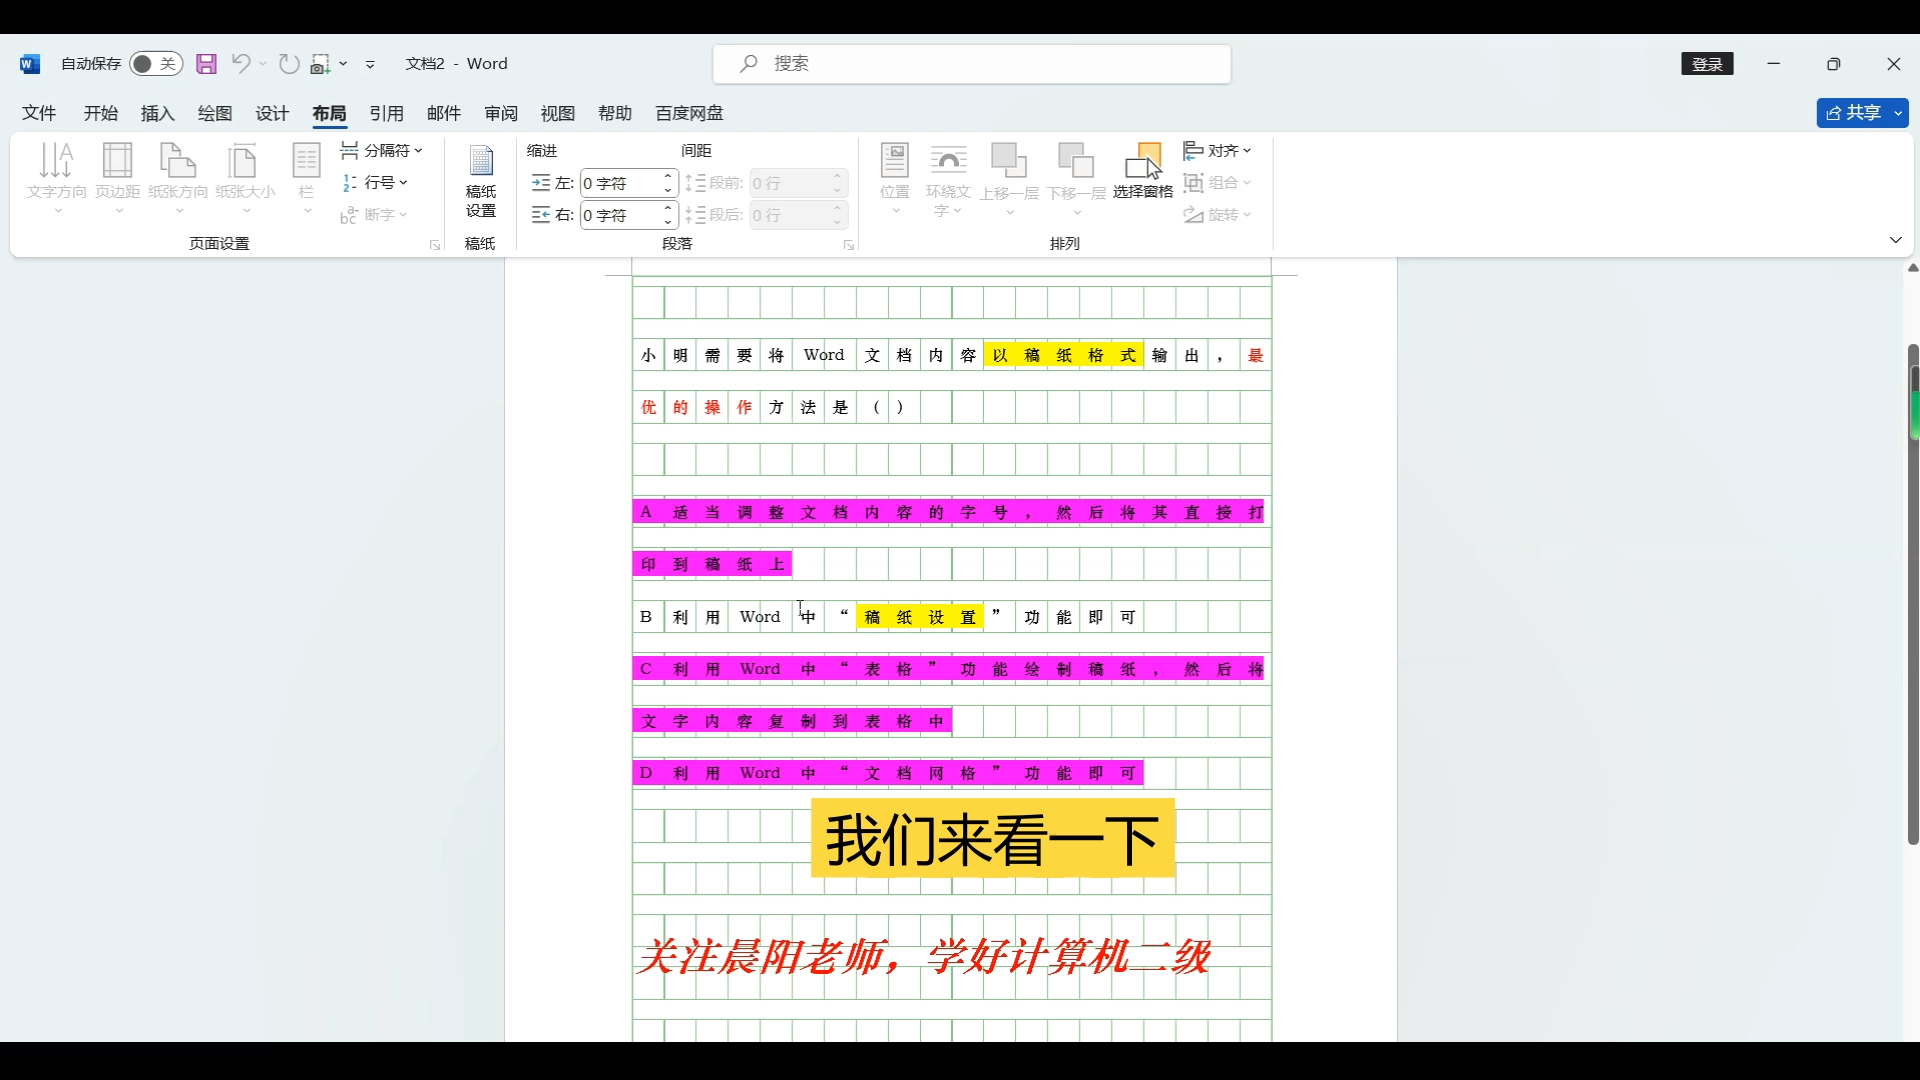The image size is (1920, 1080).
Task: Click inside the 搜索 search box
Action: click(x=970, y=63)
